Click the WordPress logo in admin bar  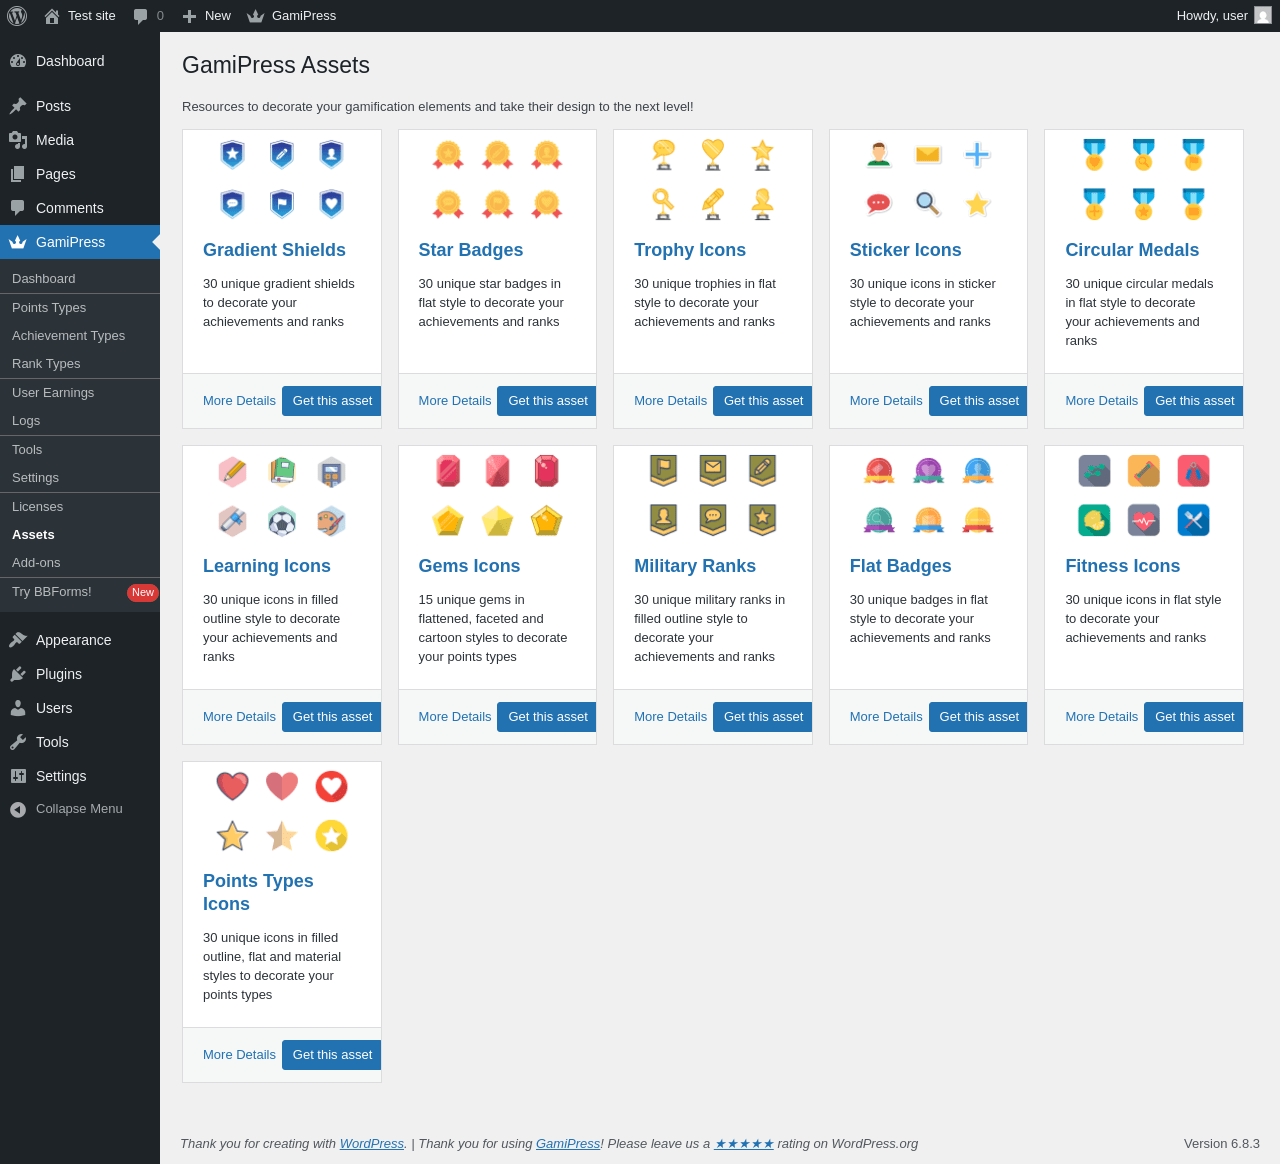17,16
